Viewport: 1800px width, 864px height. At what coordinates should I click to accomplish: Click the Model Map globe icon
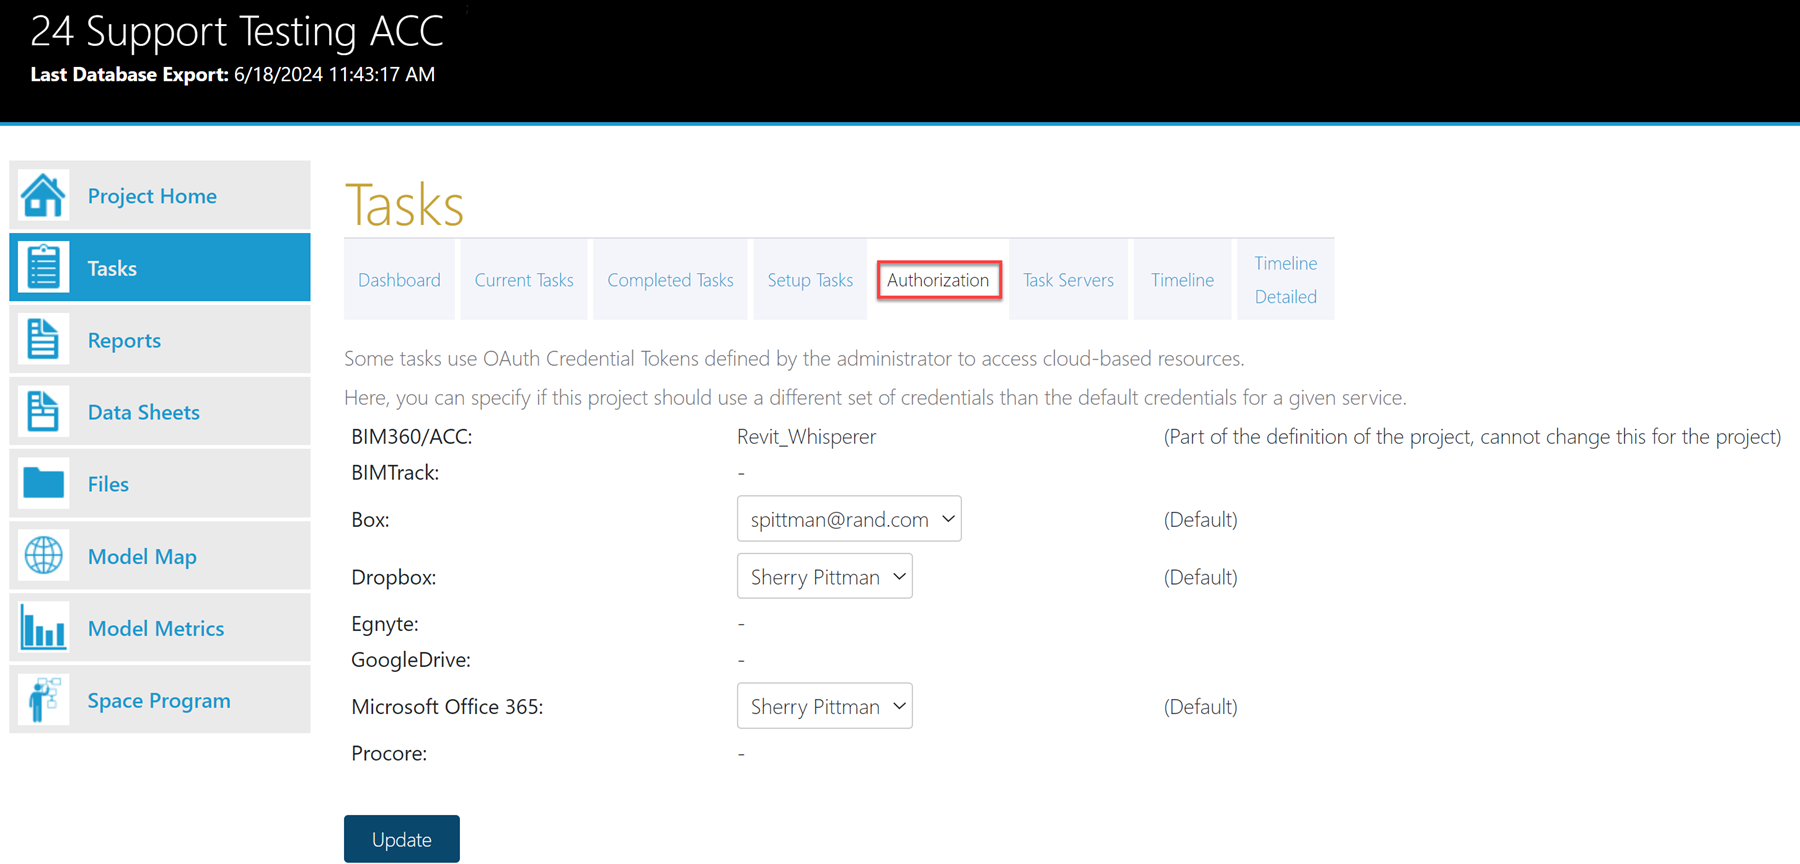[43, 556]
